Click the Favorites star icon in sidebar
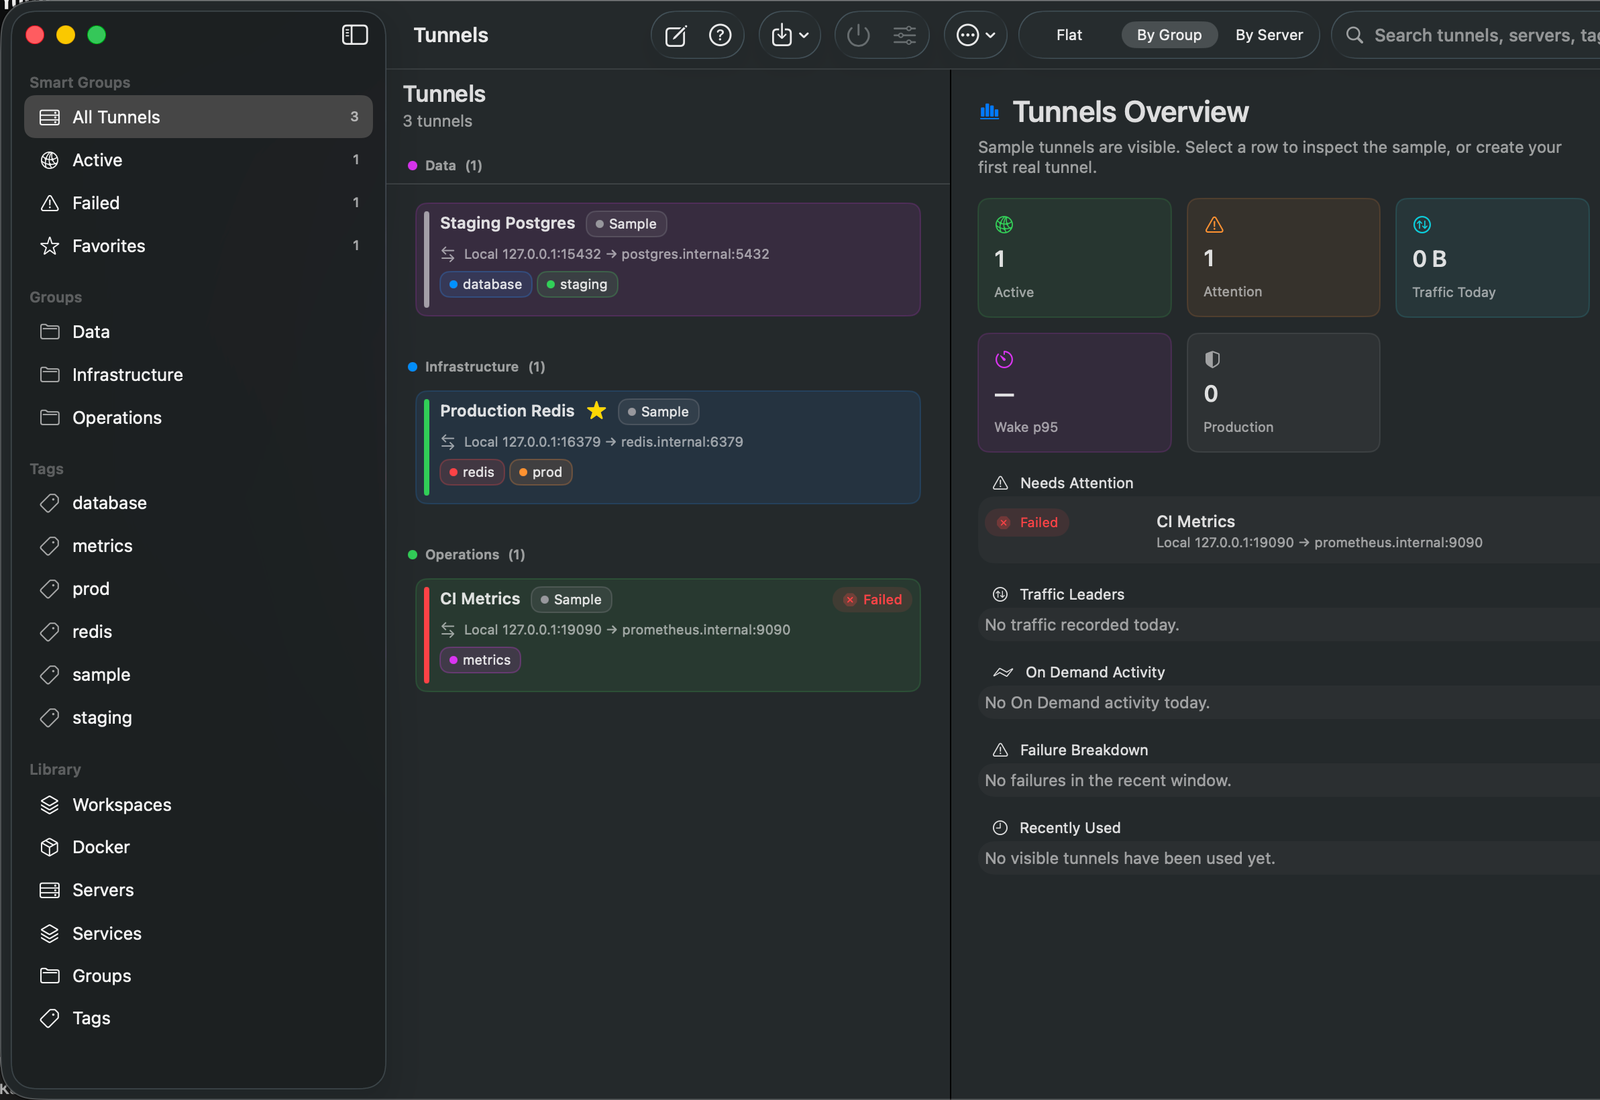1600x1100 pixels. 49,246
